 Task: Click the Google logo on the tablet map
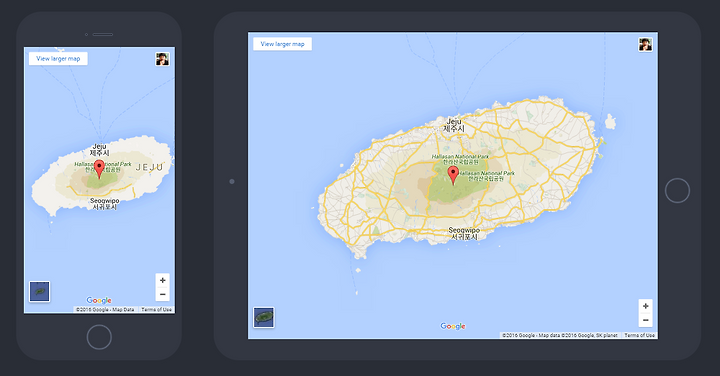[x=453, y=326]
